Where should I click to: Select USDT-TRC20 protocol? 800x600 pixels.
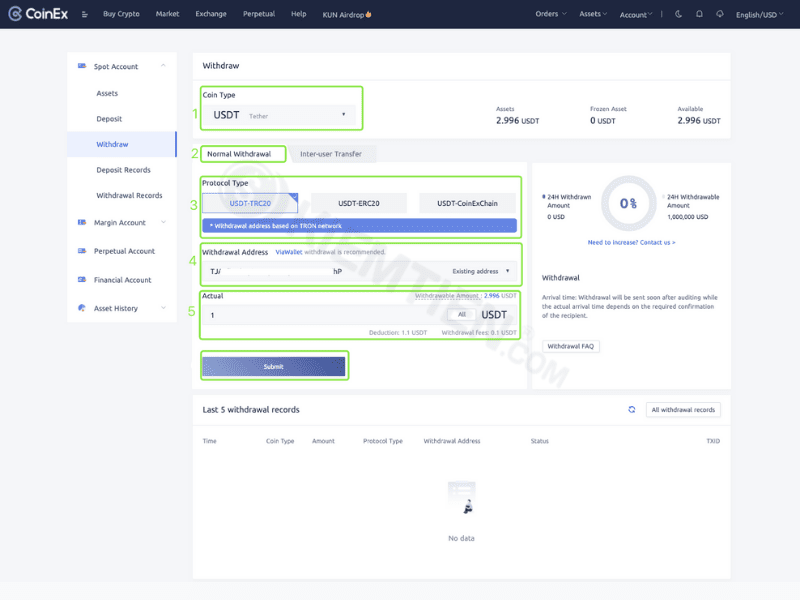[x=250, y=203]
